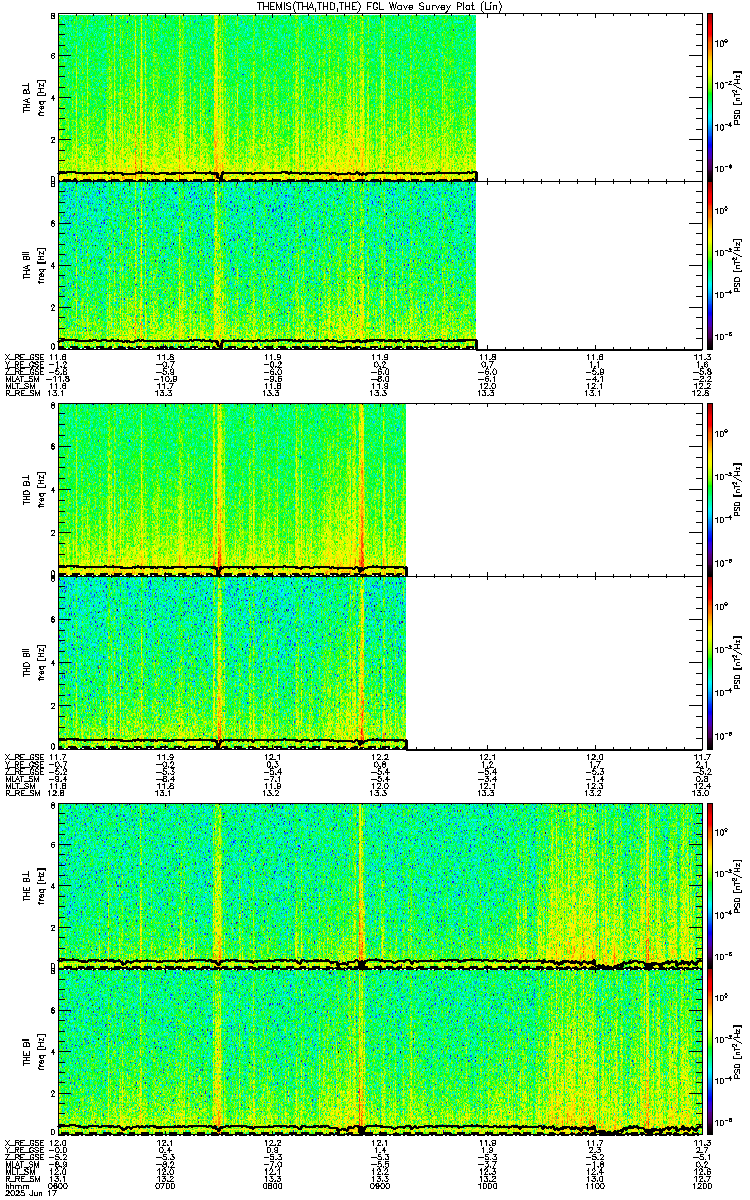The image size is (750, 1200).
Task: Click the PSD color bar beside THD B||
Action: (709, 661)
